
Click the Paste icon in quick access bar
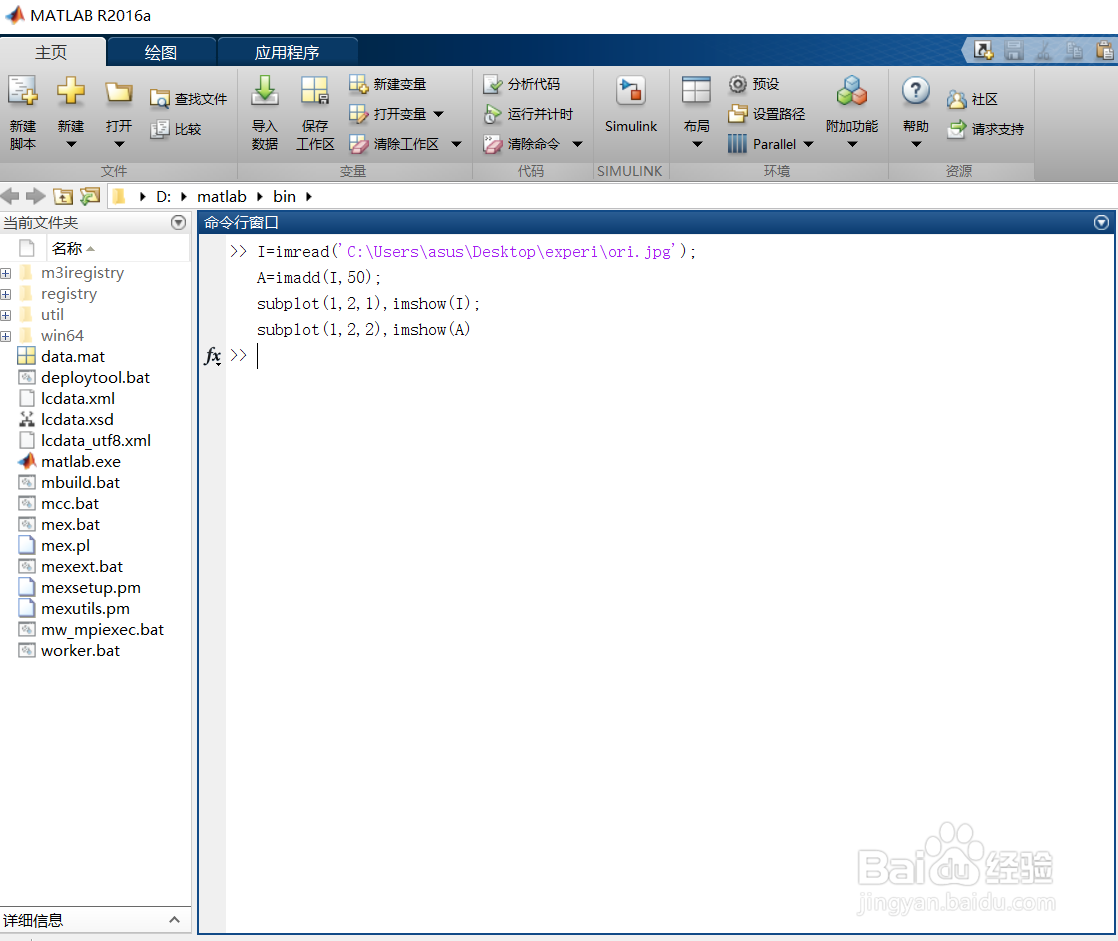click(x=1104, y=50)
